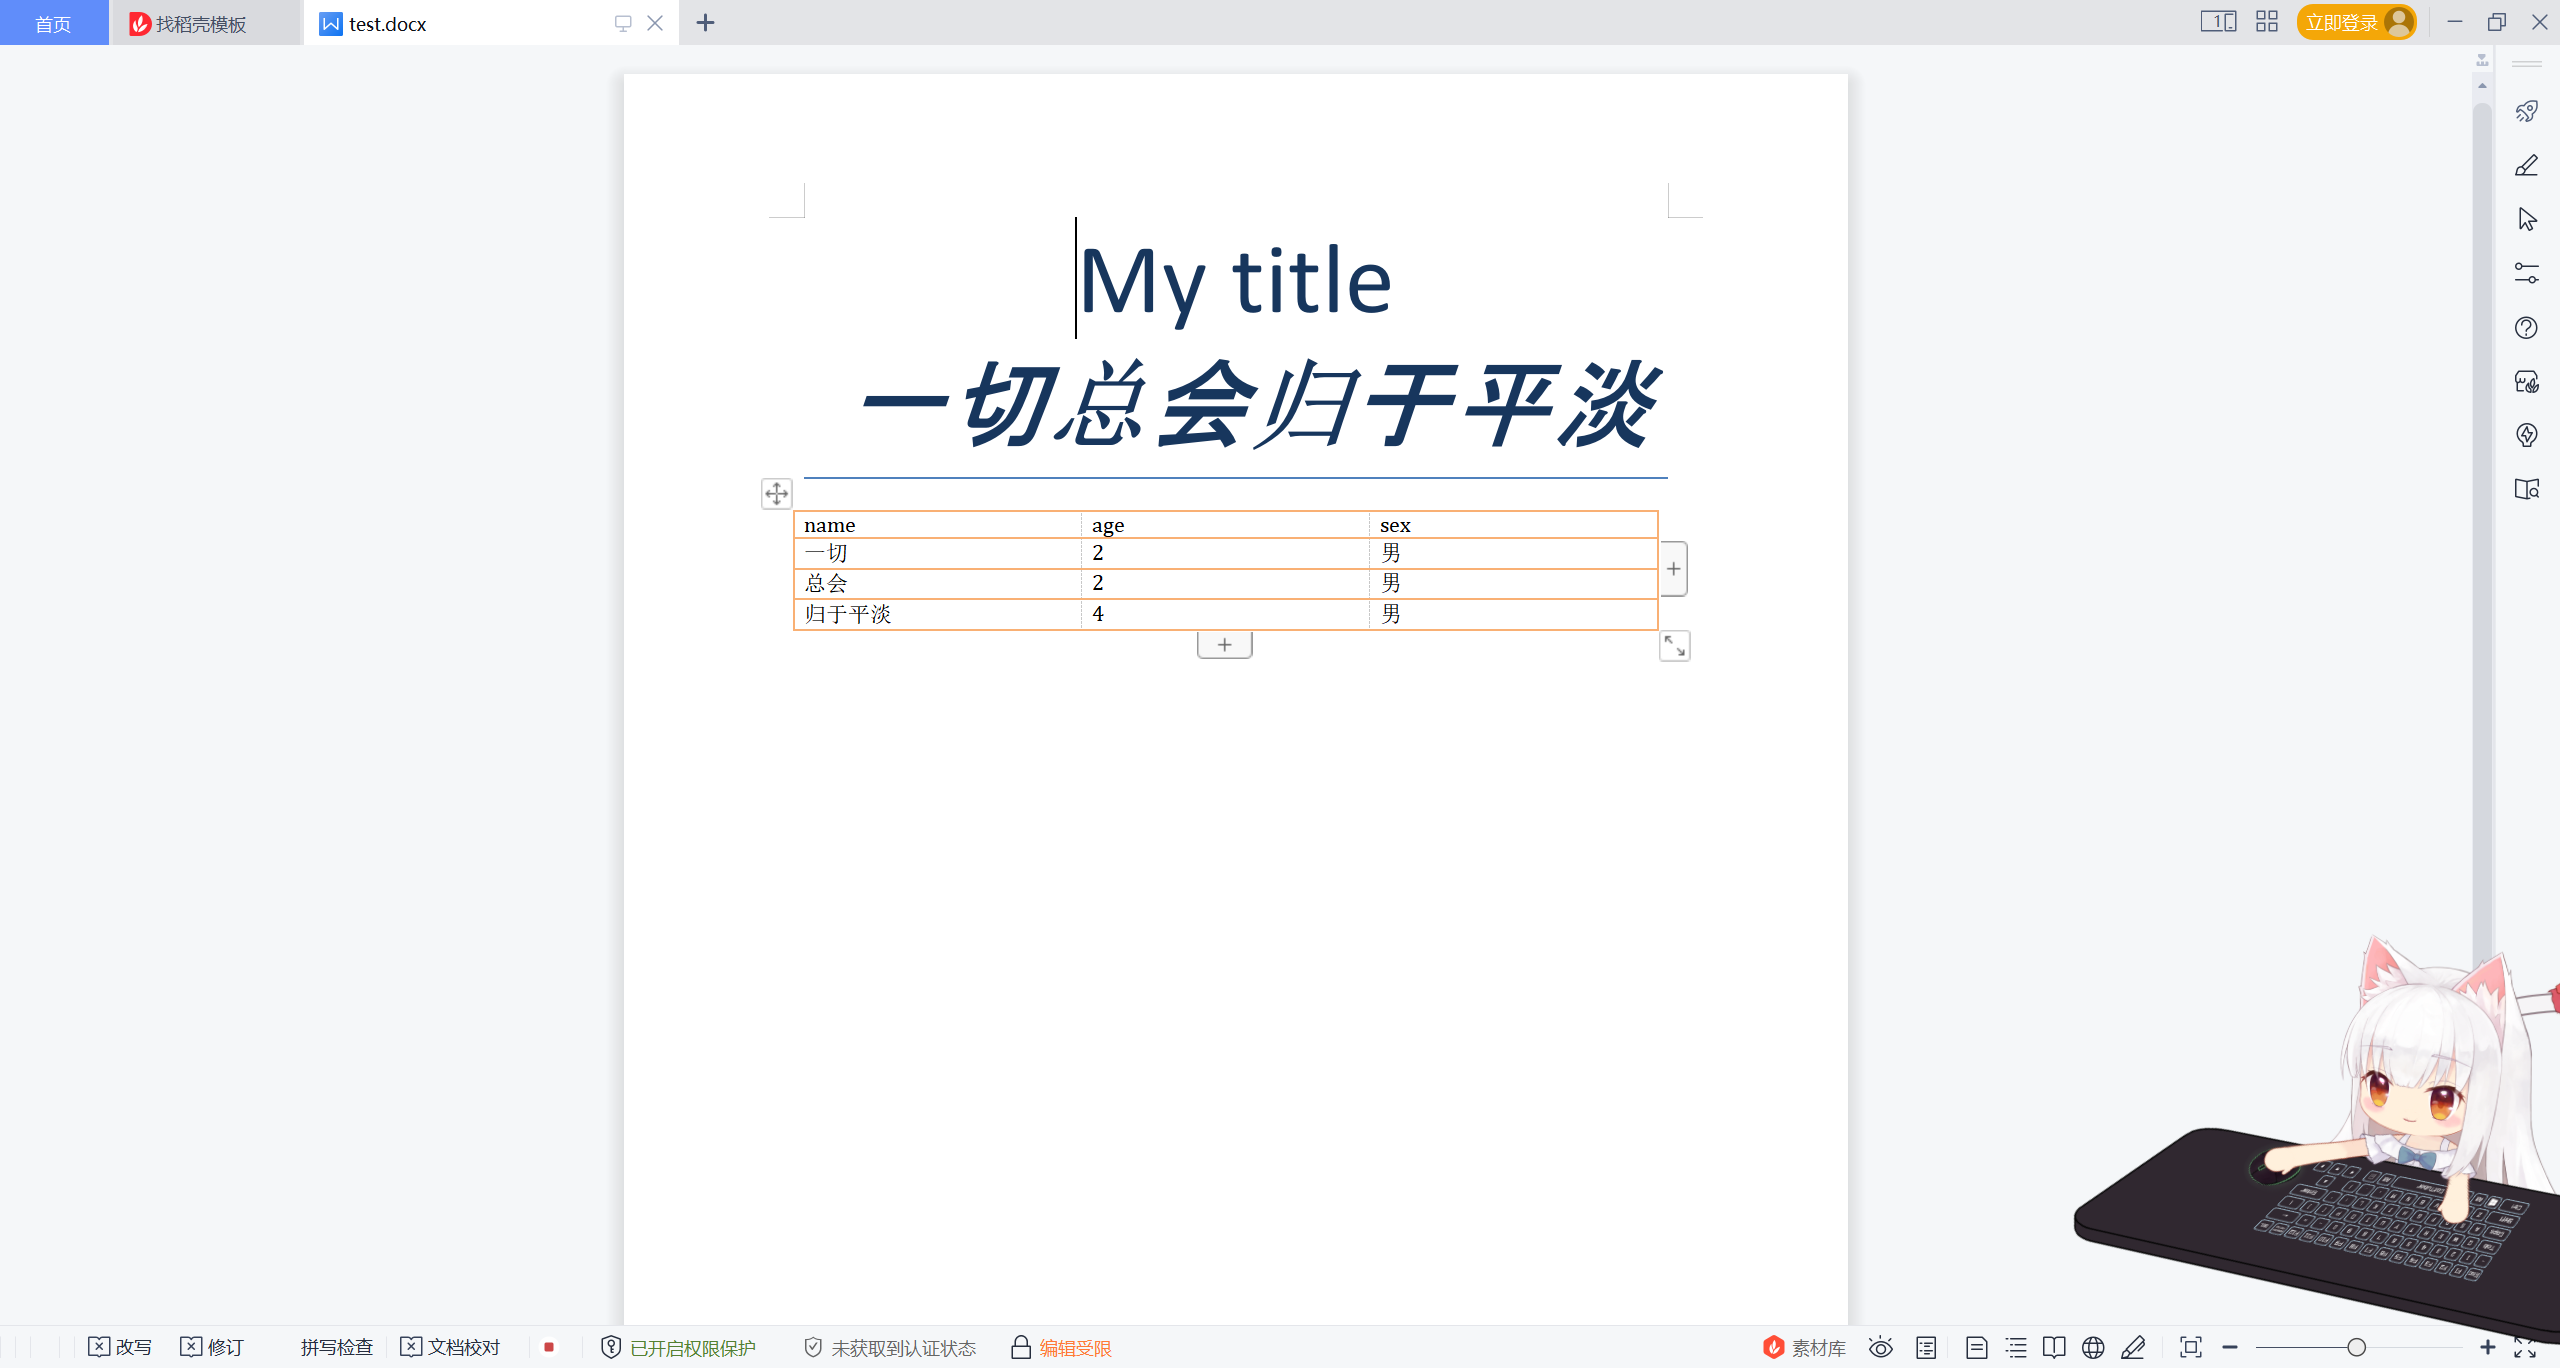Click the selection arrow sidebar icon
Screen dimensions: 2560x1368
2526,219
